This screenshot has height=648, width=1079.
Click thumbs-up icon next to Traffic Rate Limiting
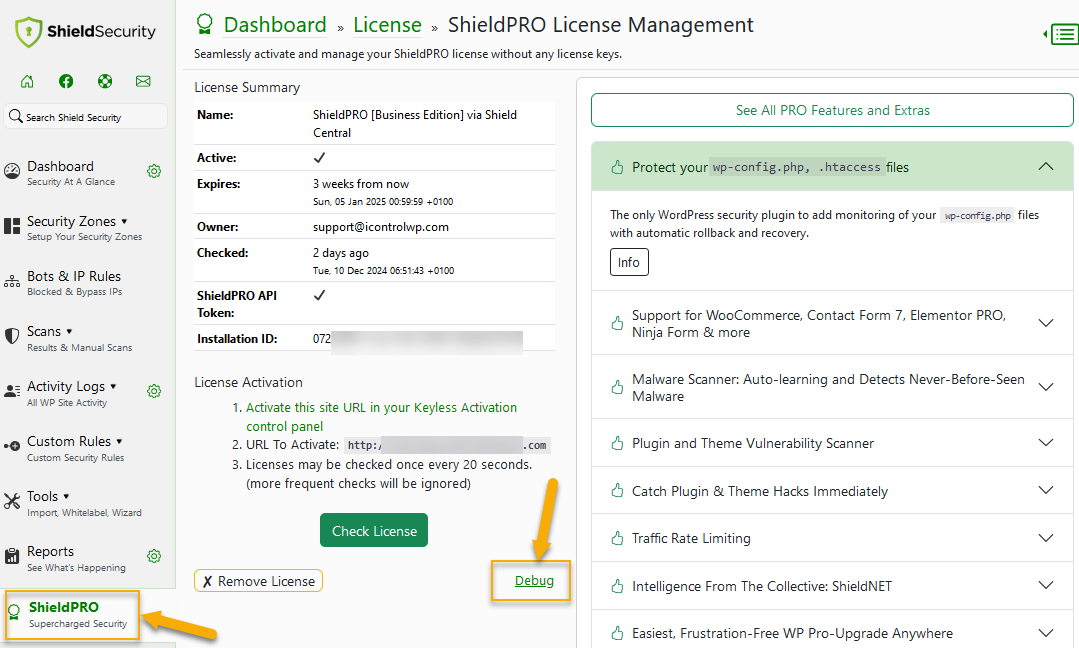coord(617,538)
